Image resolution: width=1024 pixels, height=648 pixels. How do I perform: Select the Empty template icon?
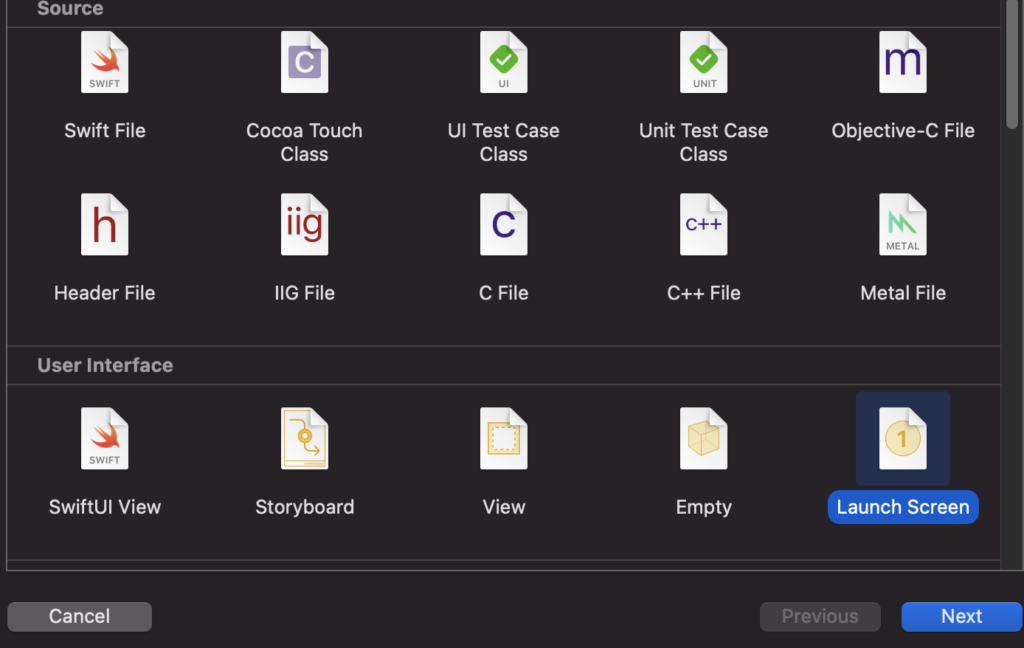pyautogui.click(x=703, y=438)
